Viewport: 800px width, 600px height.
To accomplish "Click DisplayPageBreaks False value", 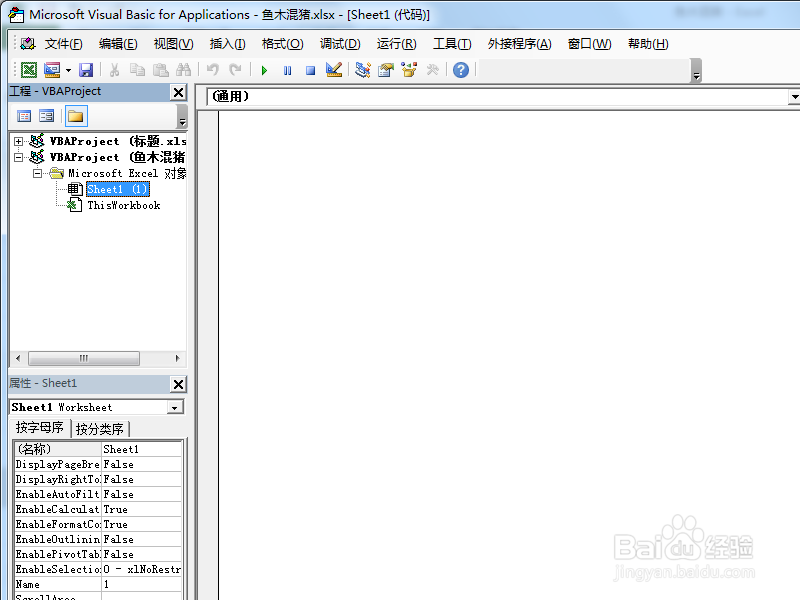I will click(142, 464).
